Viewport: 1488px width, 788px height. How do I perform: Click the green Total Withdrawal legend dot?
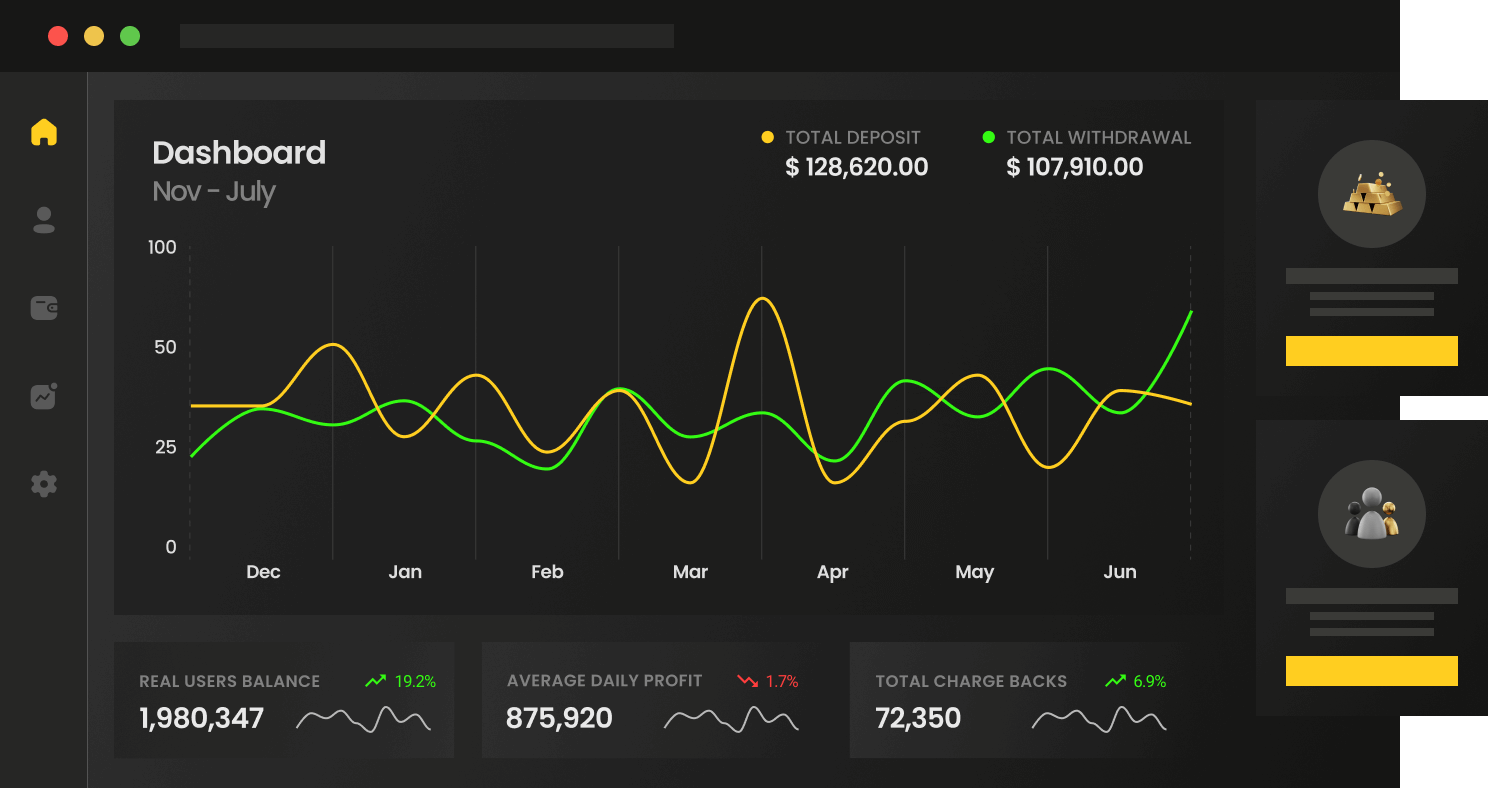[x=989, y=137]
